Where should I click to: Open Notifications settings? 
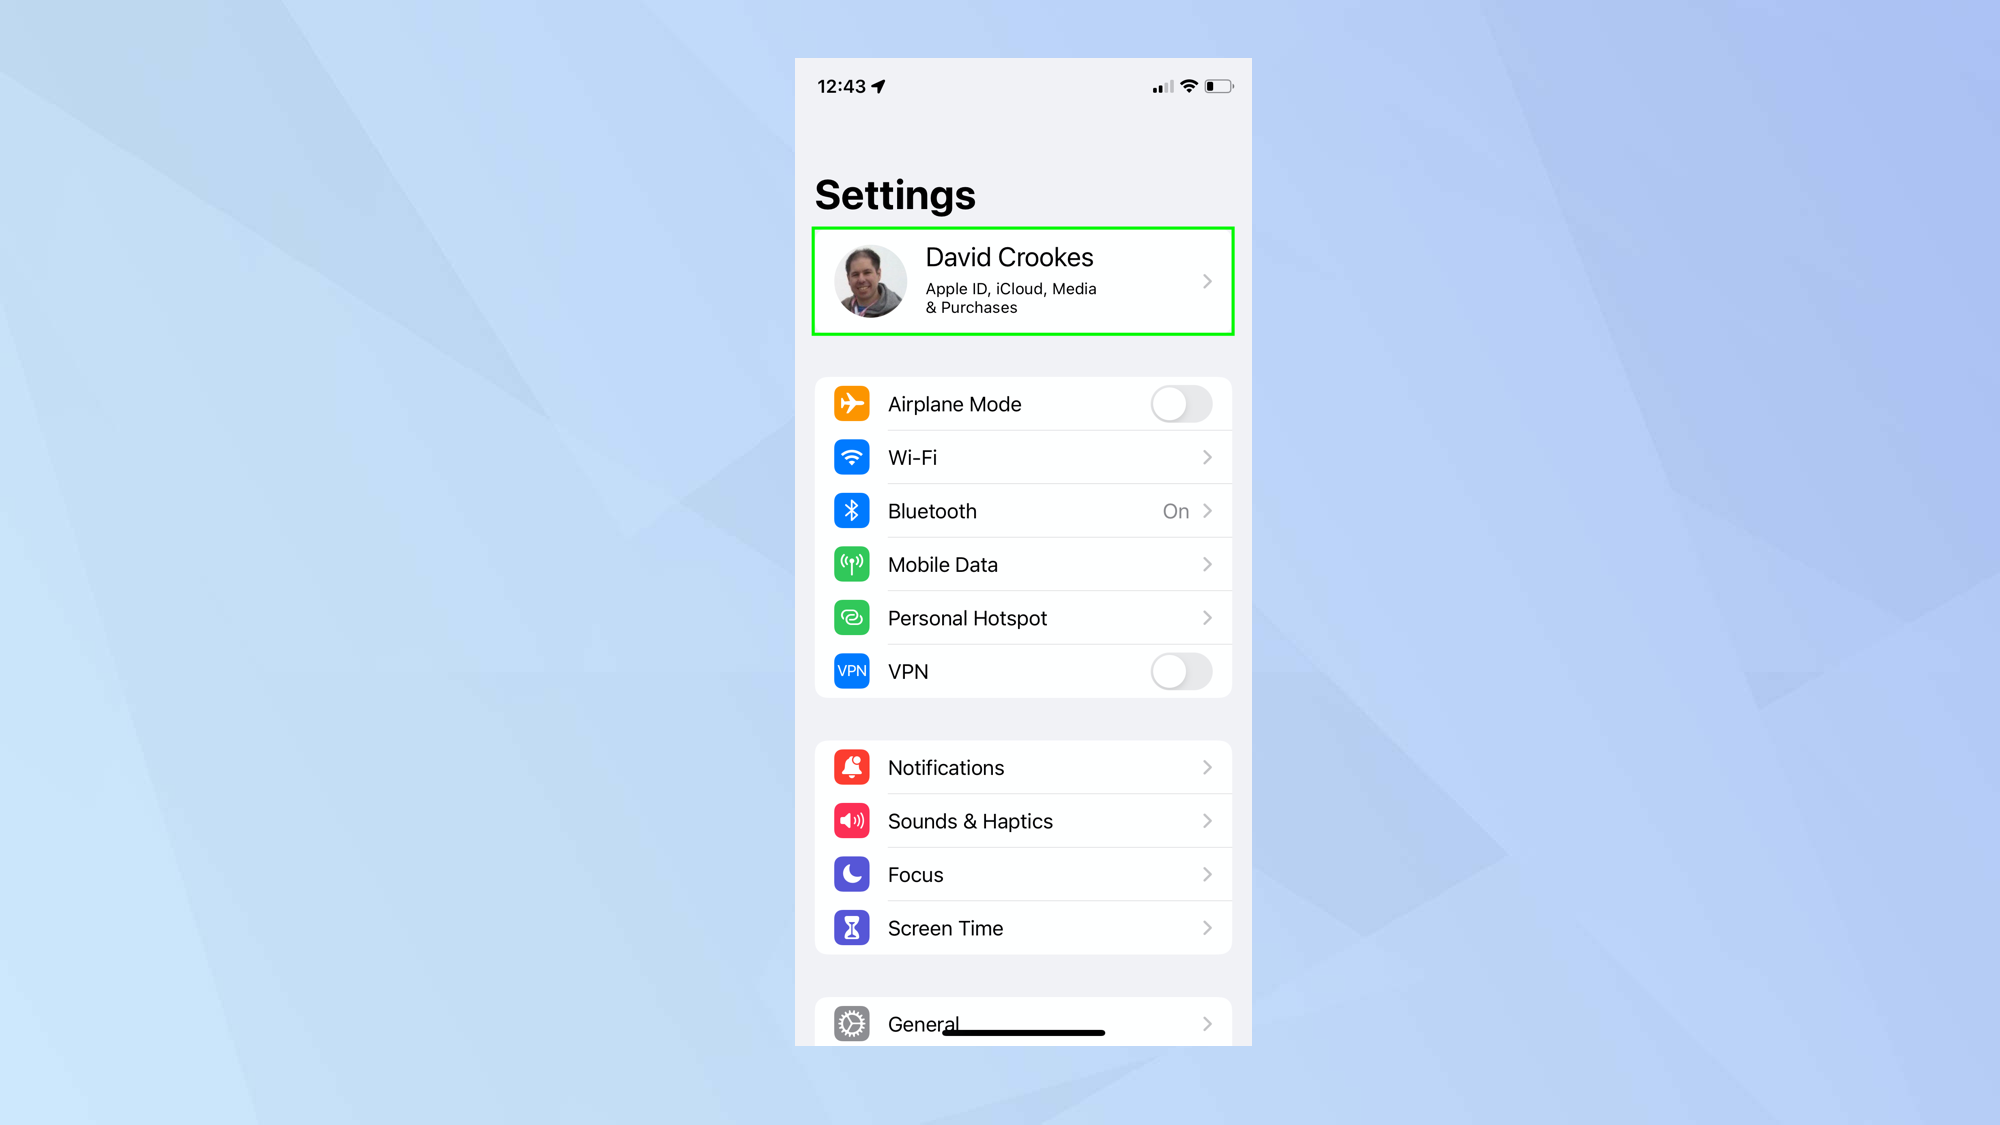(x=1022, y=768)
